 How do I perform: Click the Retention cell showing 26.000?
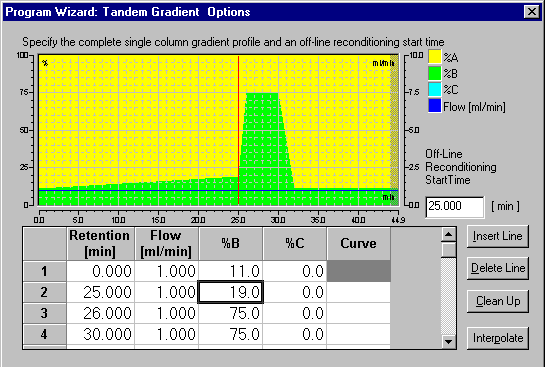tap(100, 313)
